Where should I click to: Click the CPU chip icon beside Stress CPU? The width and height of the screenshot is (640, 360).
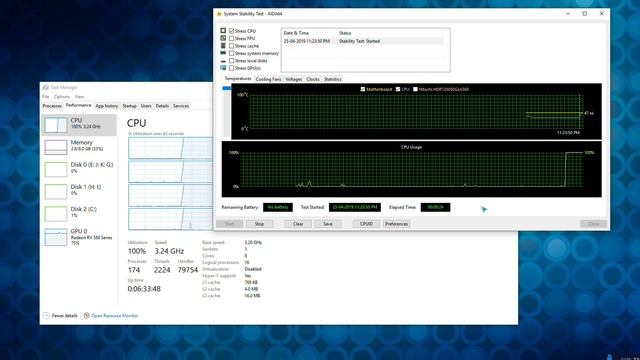pyautogui.click(x=223, y=31)
